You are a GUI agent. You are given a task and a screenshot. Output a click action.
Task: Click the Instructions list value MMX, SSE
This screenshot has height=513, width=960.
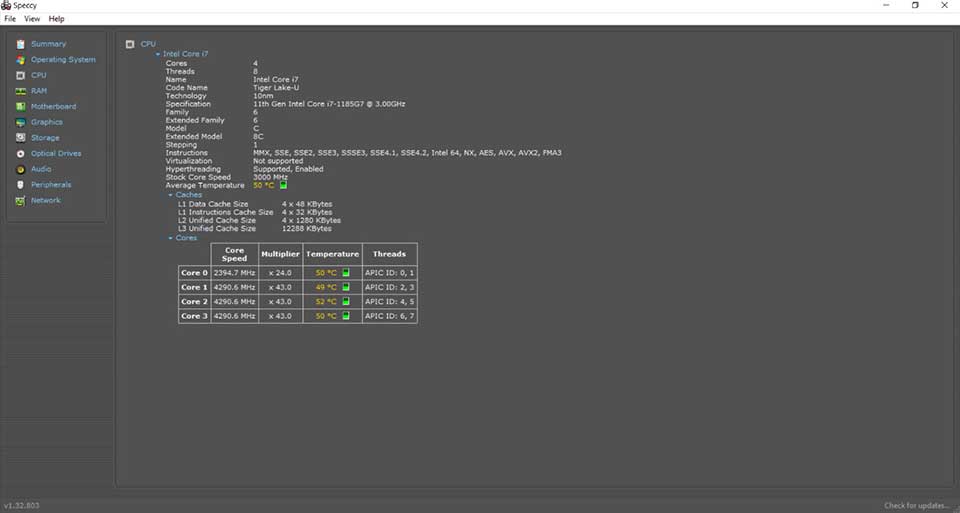pyautogui.click(x=407, y=152)
